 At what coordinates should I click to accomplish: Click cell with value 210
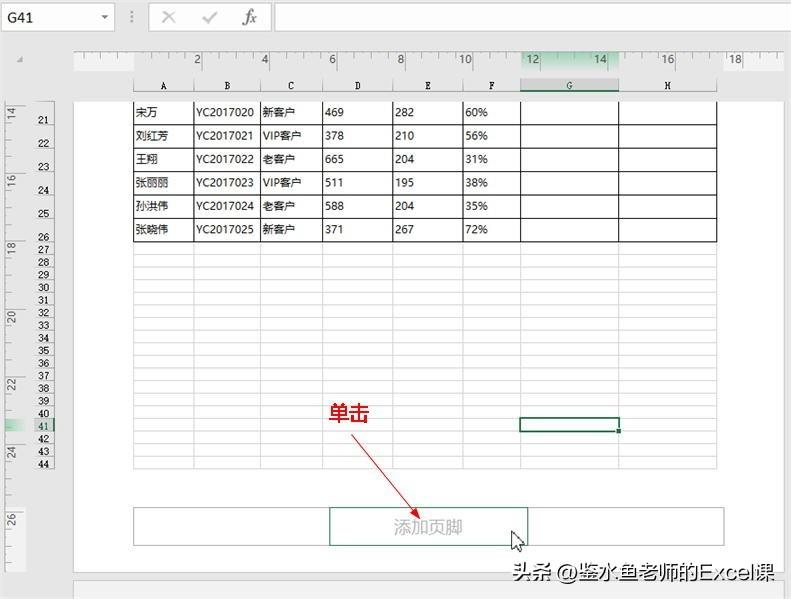pyautogui.click(x=428, y=136)
